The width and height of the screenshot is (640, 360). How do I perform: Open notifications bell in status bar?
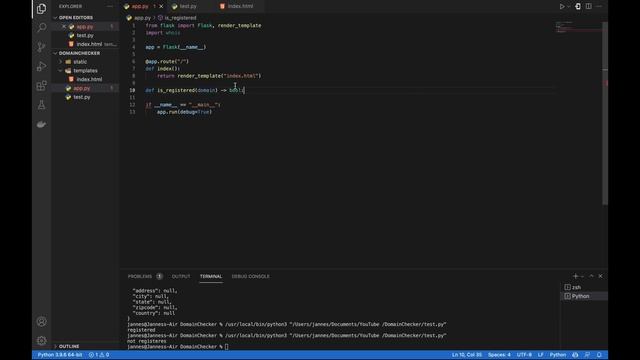[x=599, y=355]
